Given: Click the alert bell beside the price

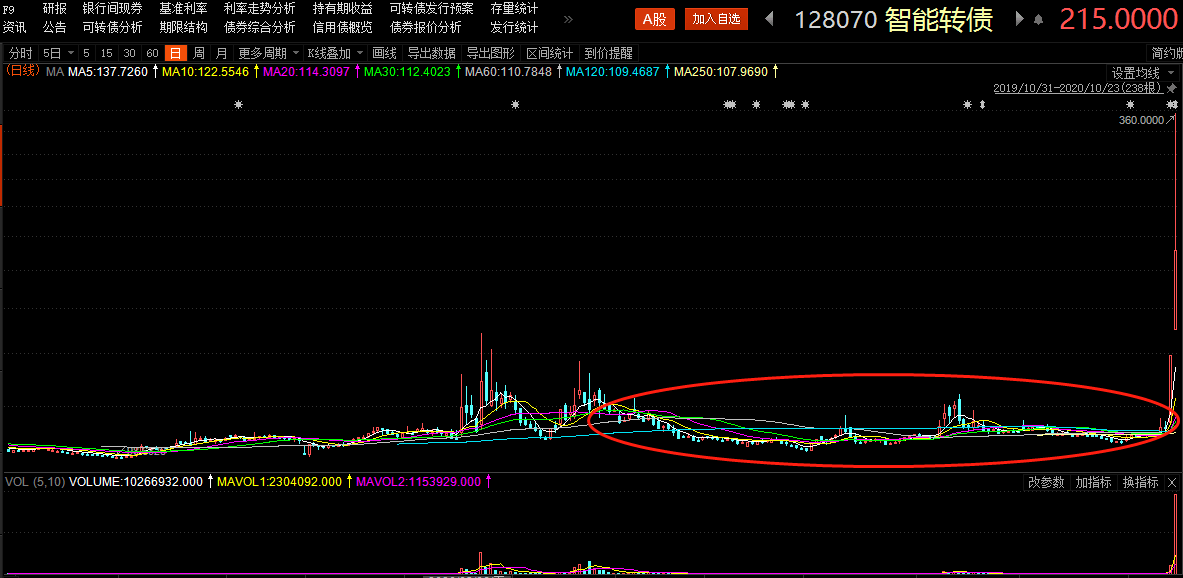Looking at the screenshot, I should tap(1038, 18).
